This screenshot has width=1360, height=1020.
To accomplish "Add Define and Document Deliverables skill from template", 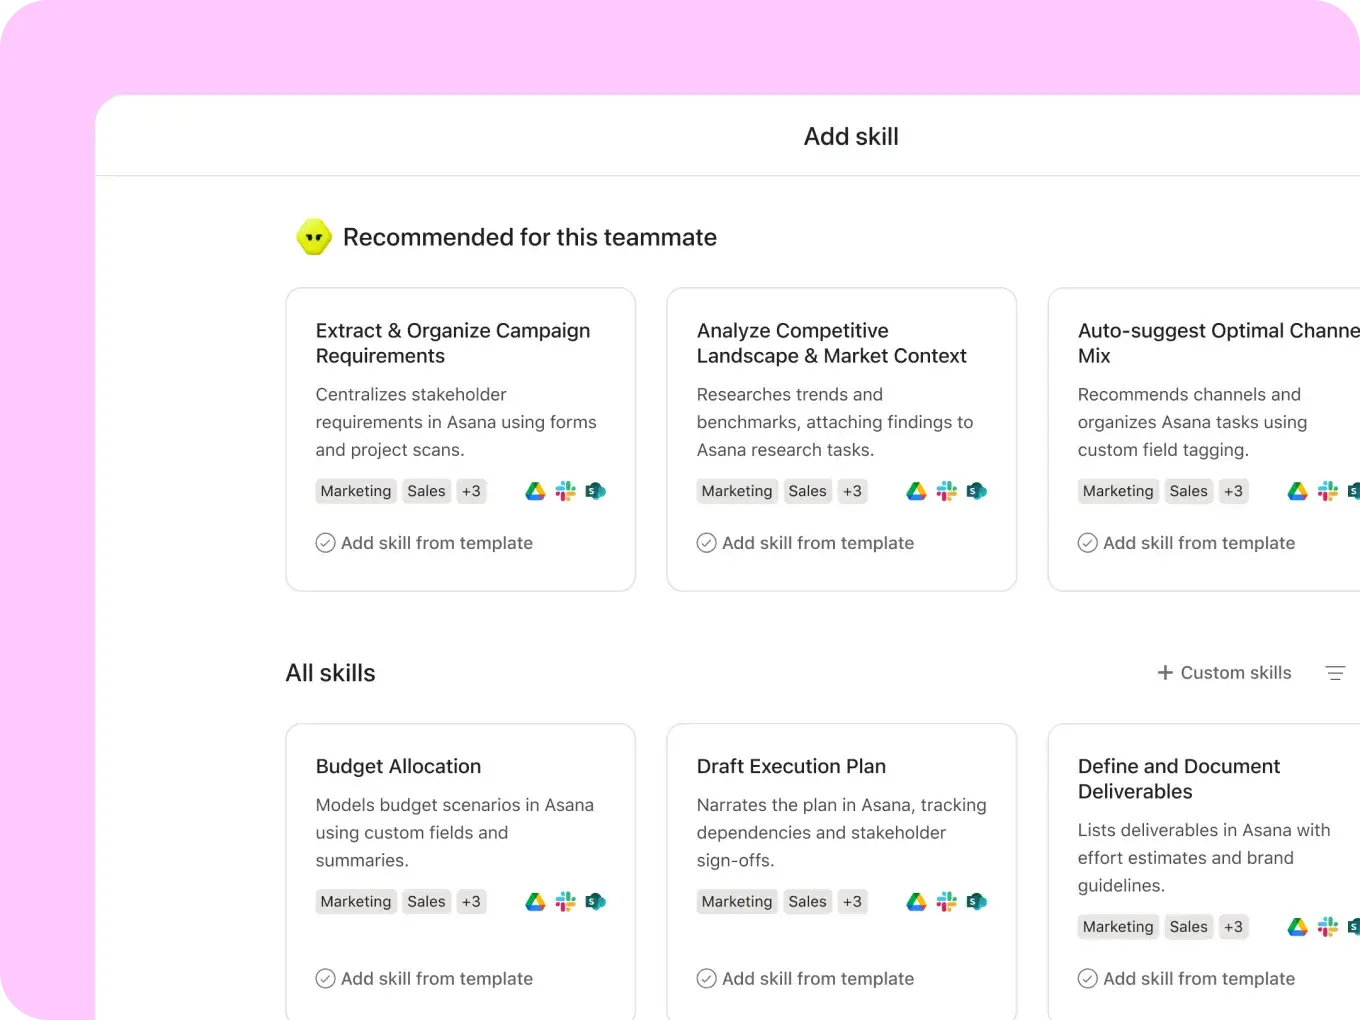I will [x=1186, y=979].
